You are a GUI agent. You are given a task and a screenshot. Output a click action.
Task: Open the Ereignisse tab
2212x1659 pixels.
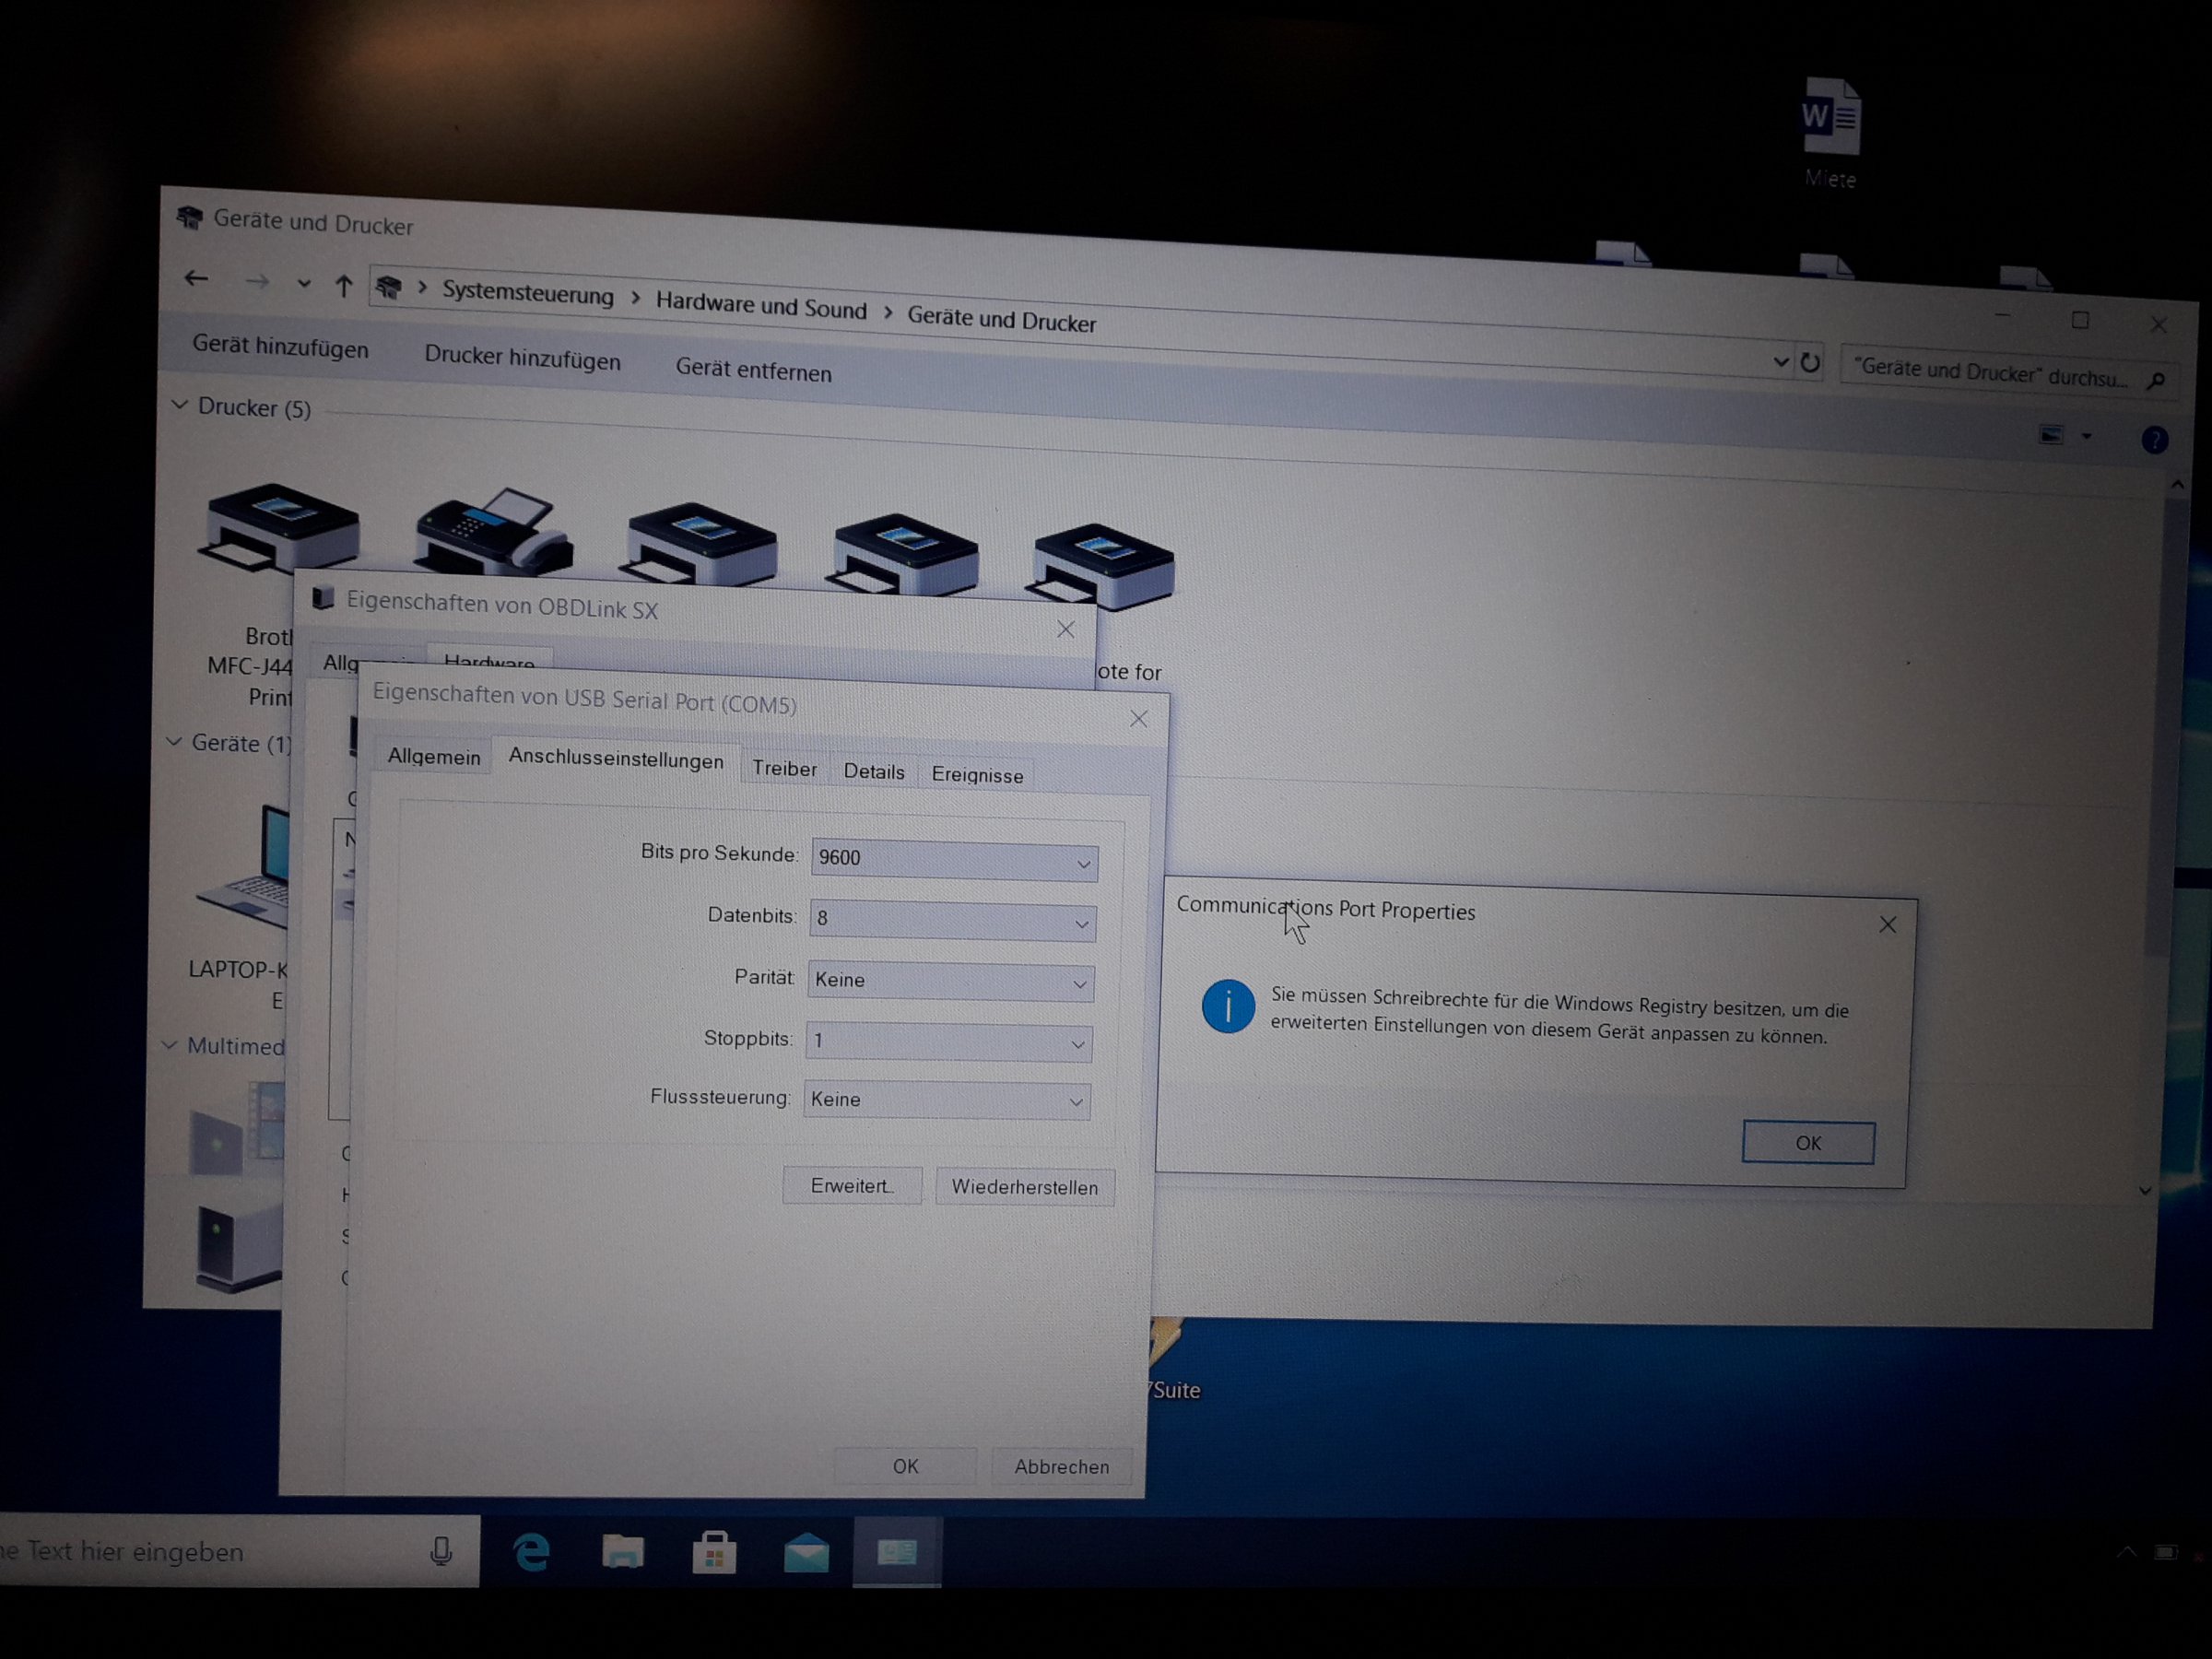point(977,775)
